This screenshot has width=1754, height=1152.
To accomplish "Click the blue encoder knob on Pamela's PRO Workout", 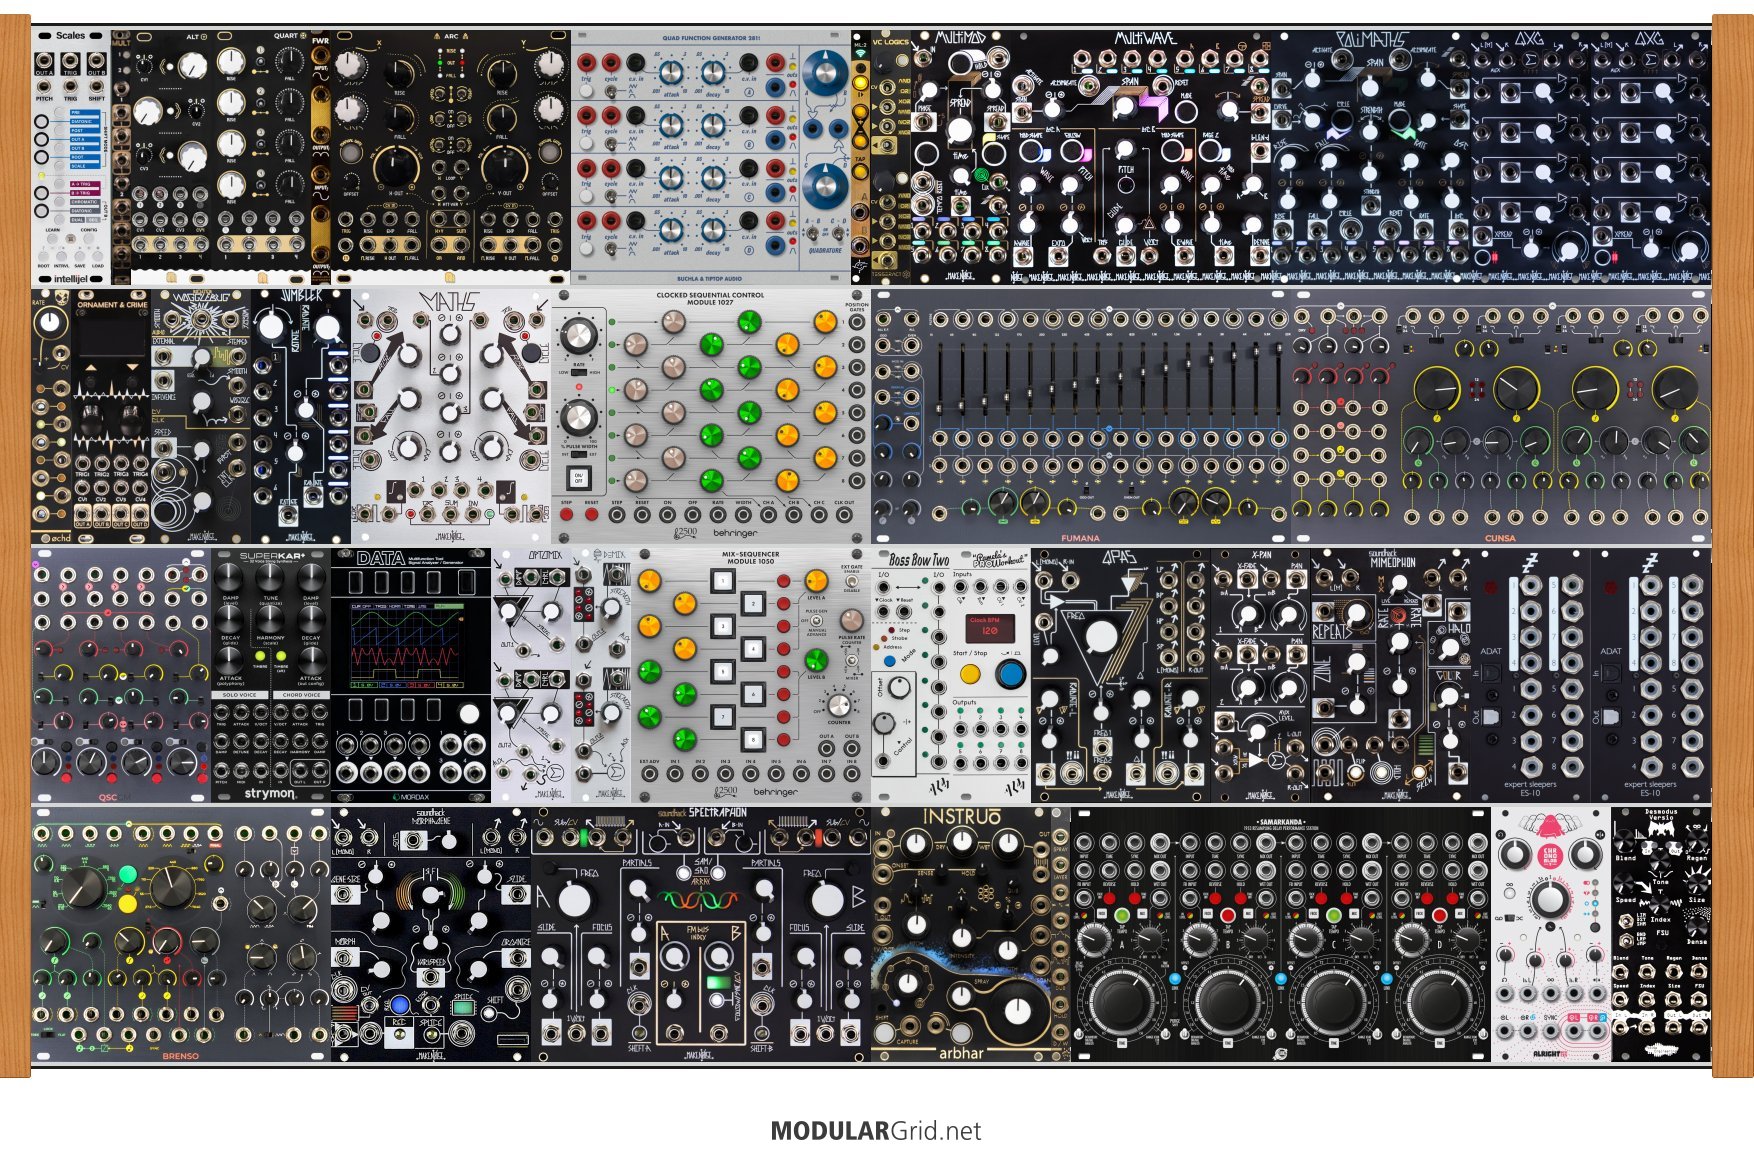I will tap(1010, 674).
